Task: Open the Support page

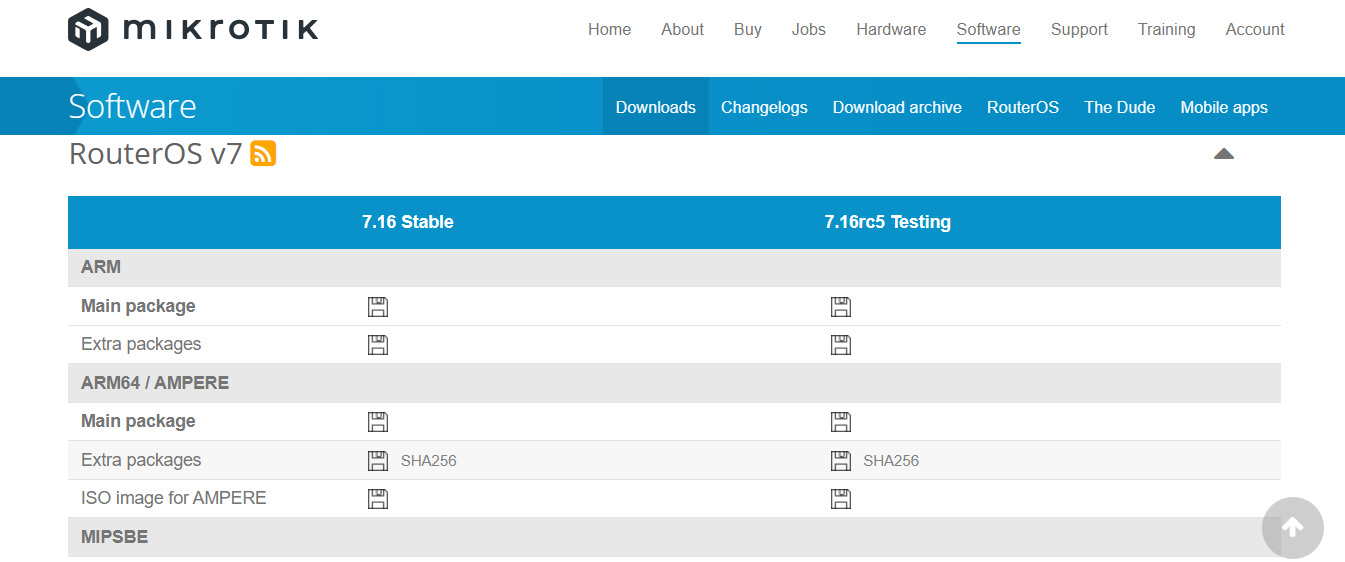Action: [1079, 29]
